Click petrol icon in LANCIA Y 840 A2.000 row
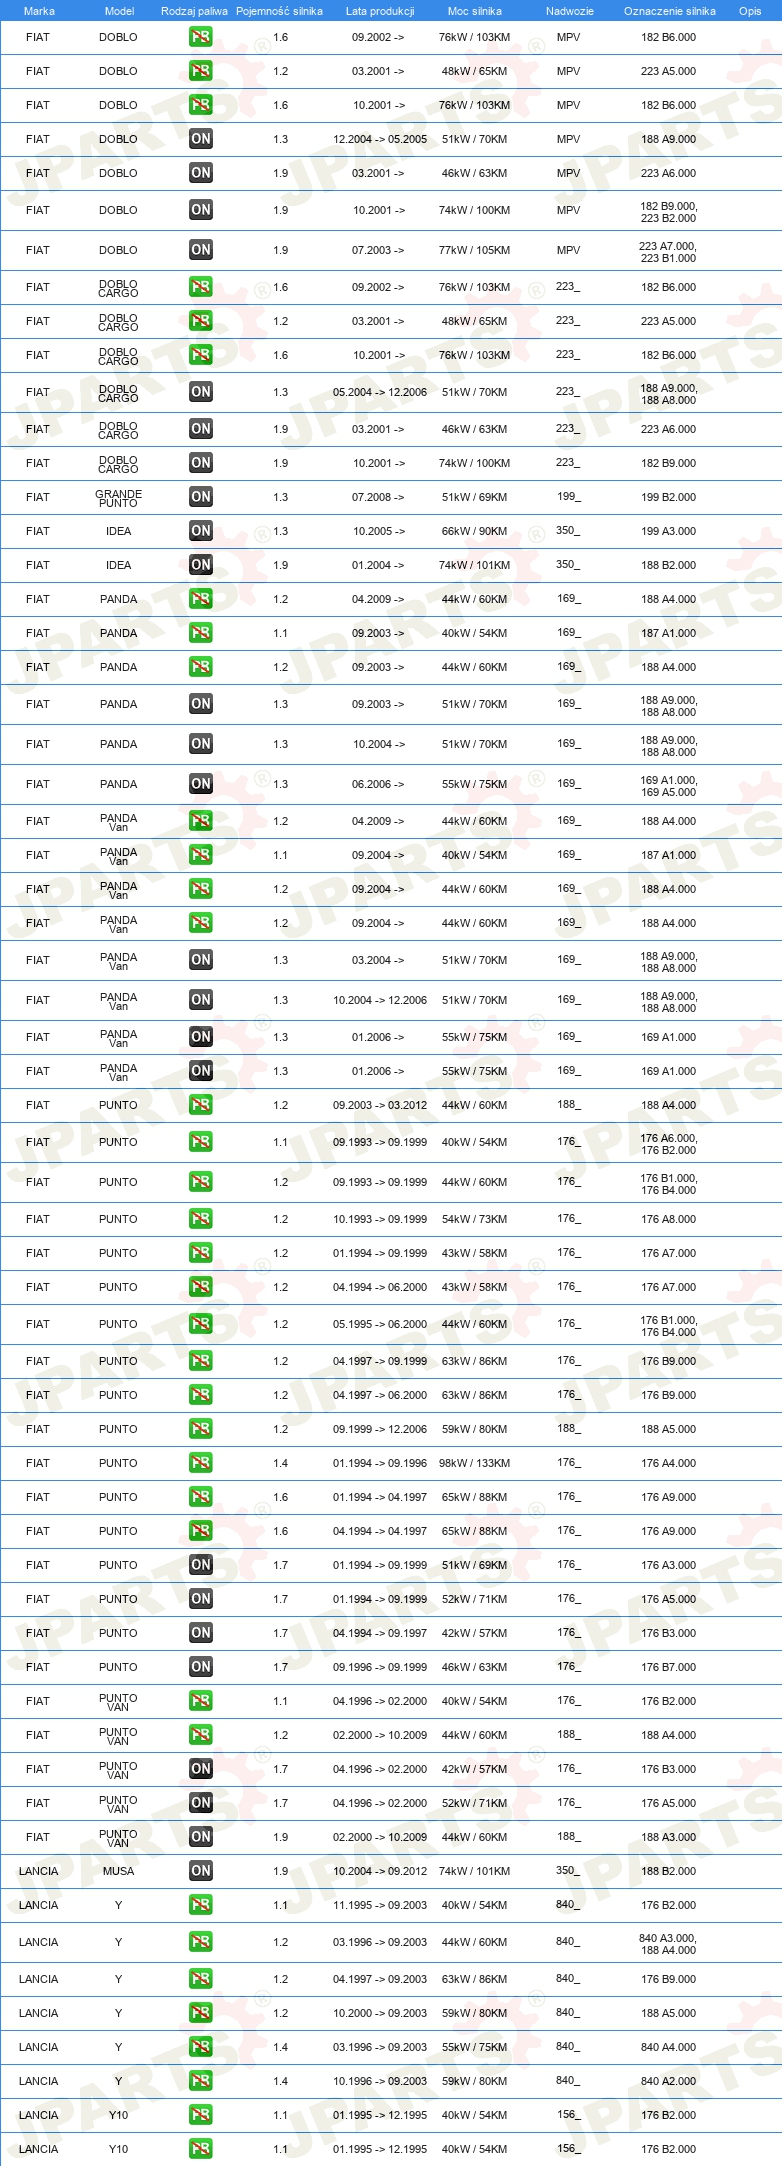This screenshot has width=782, height=2166. point(200,2081)
